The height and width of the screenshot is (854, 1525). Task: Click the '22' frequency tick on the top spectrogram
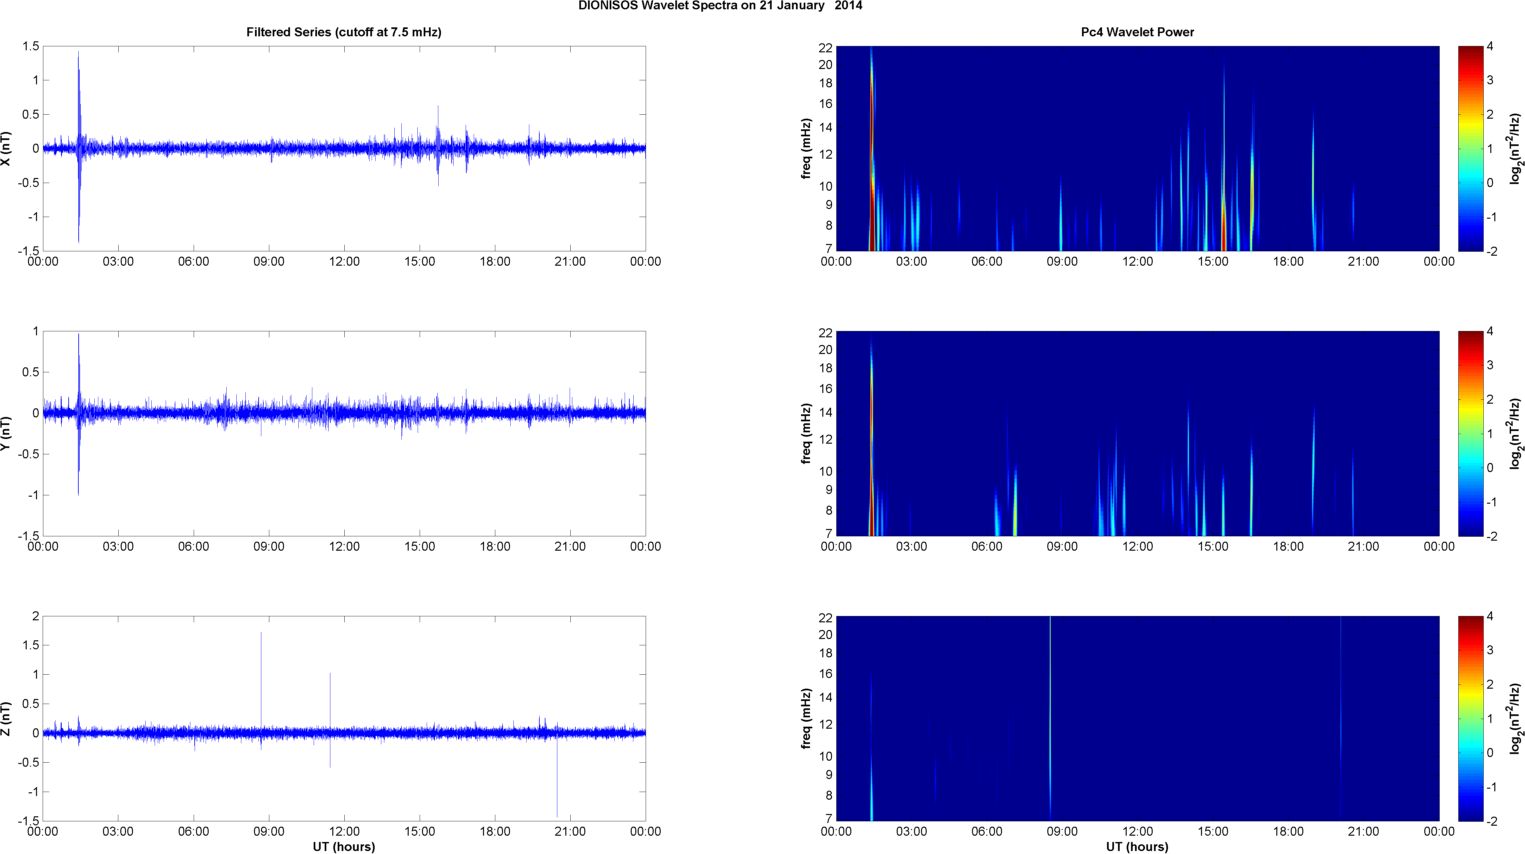coord(825,47)
